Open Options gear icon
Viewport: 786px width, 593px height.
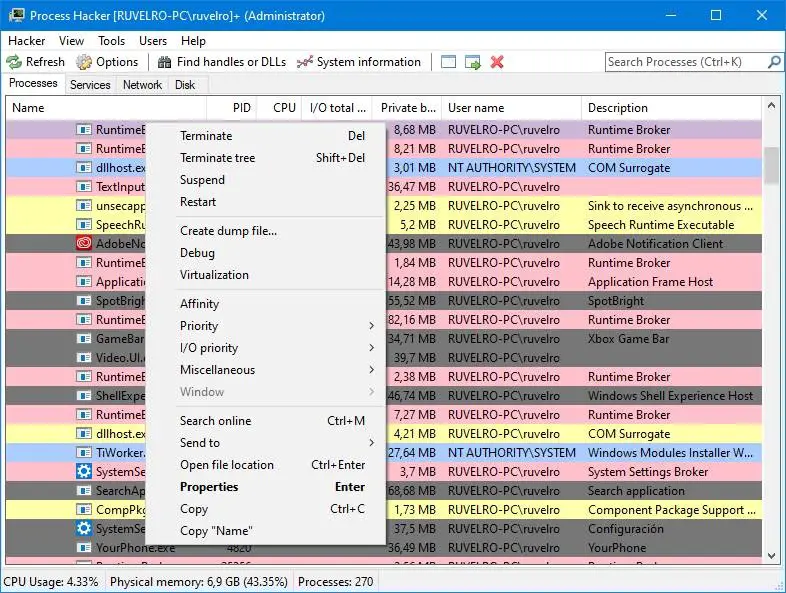84,62
